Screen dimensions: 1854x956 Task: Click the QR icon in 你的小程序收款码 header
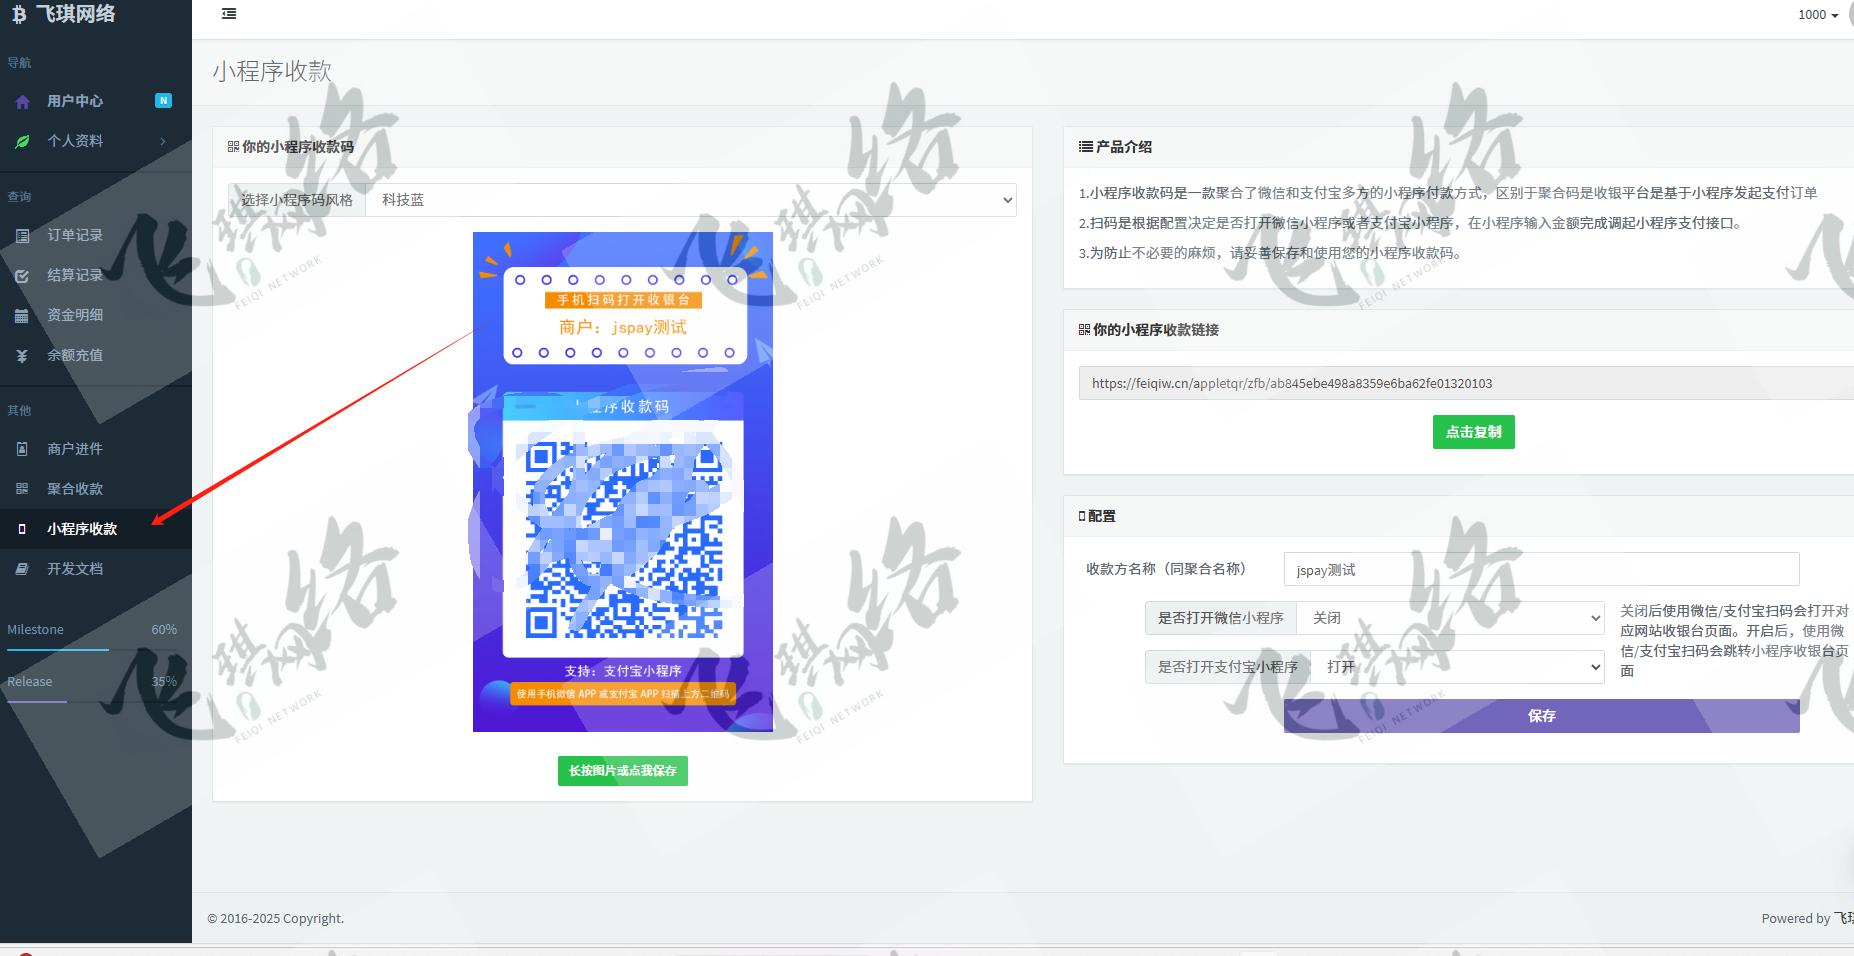click(233, 146)
